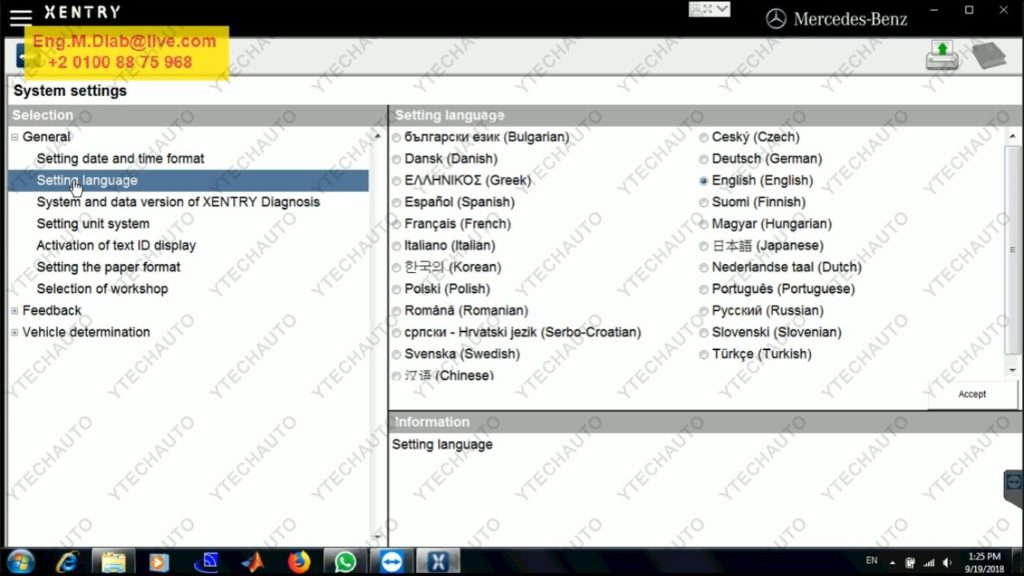Select Setting unit system entry
Viewport: 1024px width, 576px height.
pos(93,224)
